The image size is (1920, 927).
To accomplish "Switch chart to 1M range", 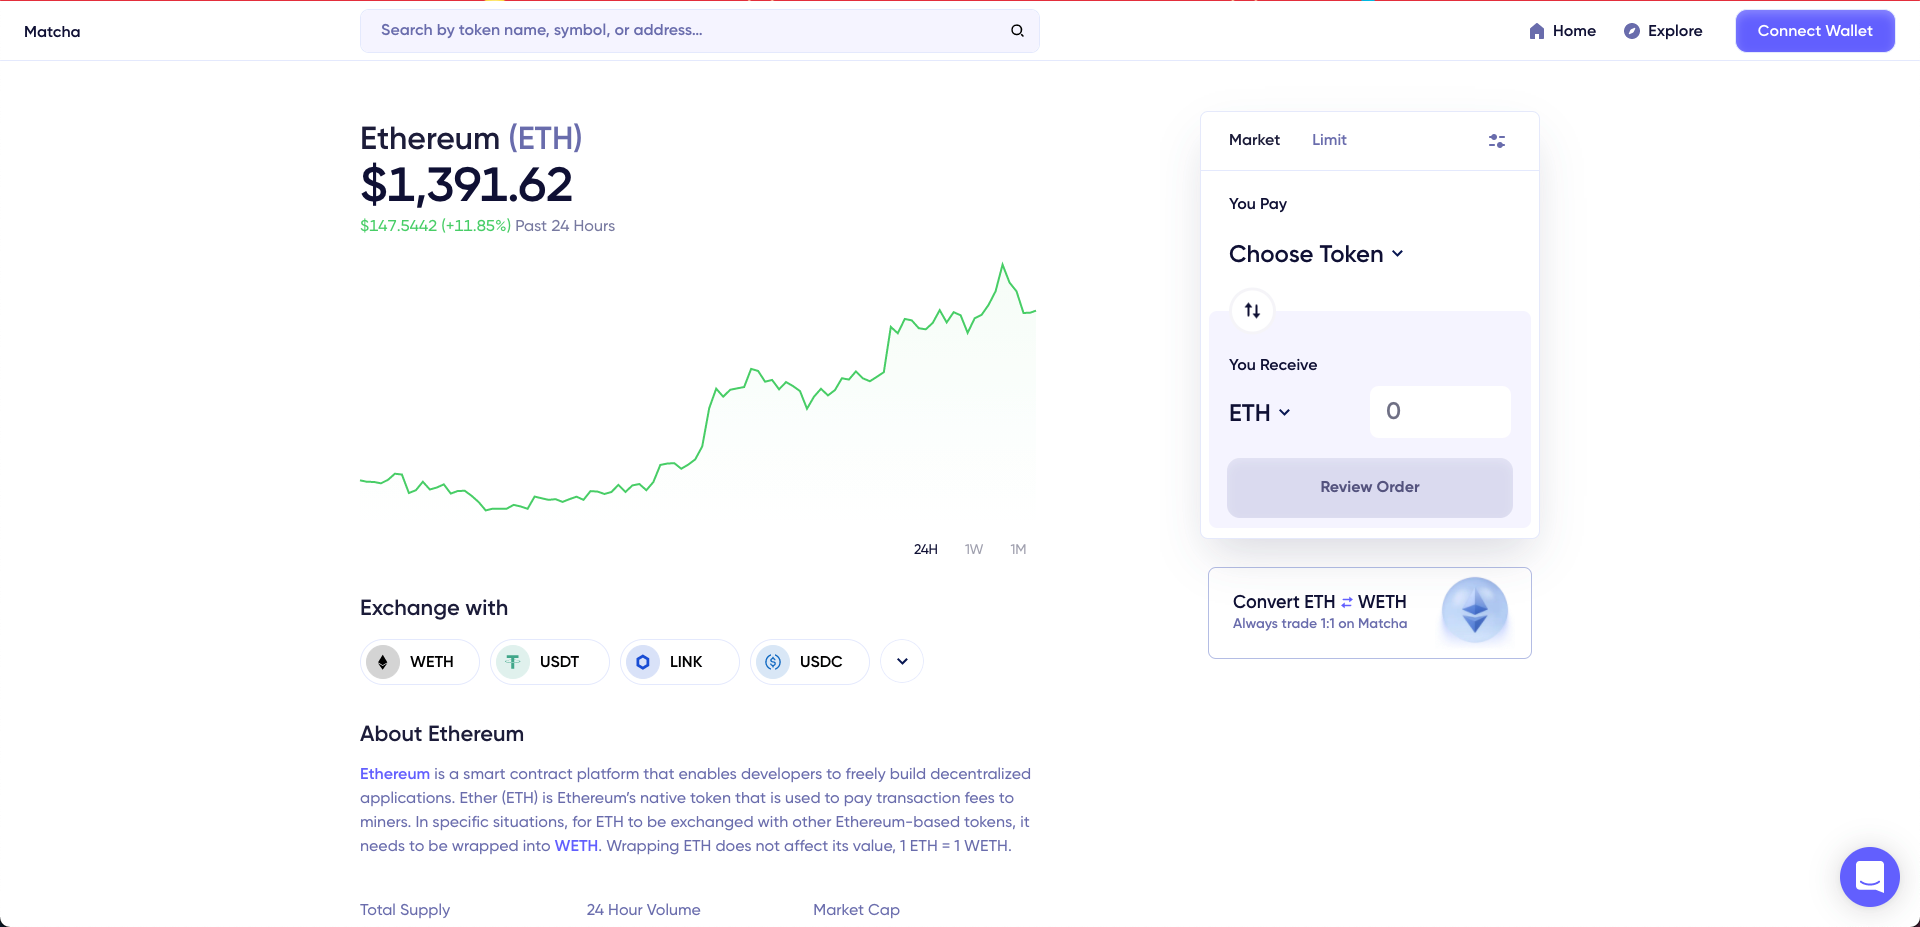I will pos(1018,549).
